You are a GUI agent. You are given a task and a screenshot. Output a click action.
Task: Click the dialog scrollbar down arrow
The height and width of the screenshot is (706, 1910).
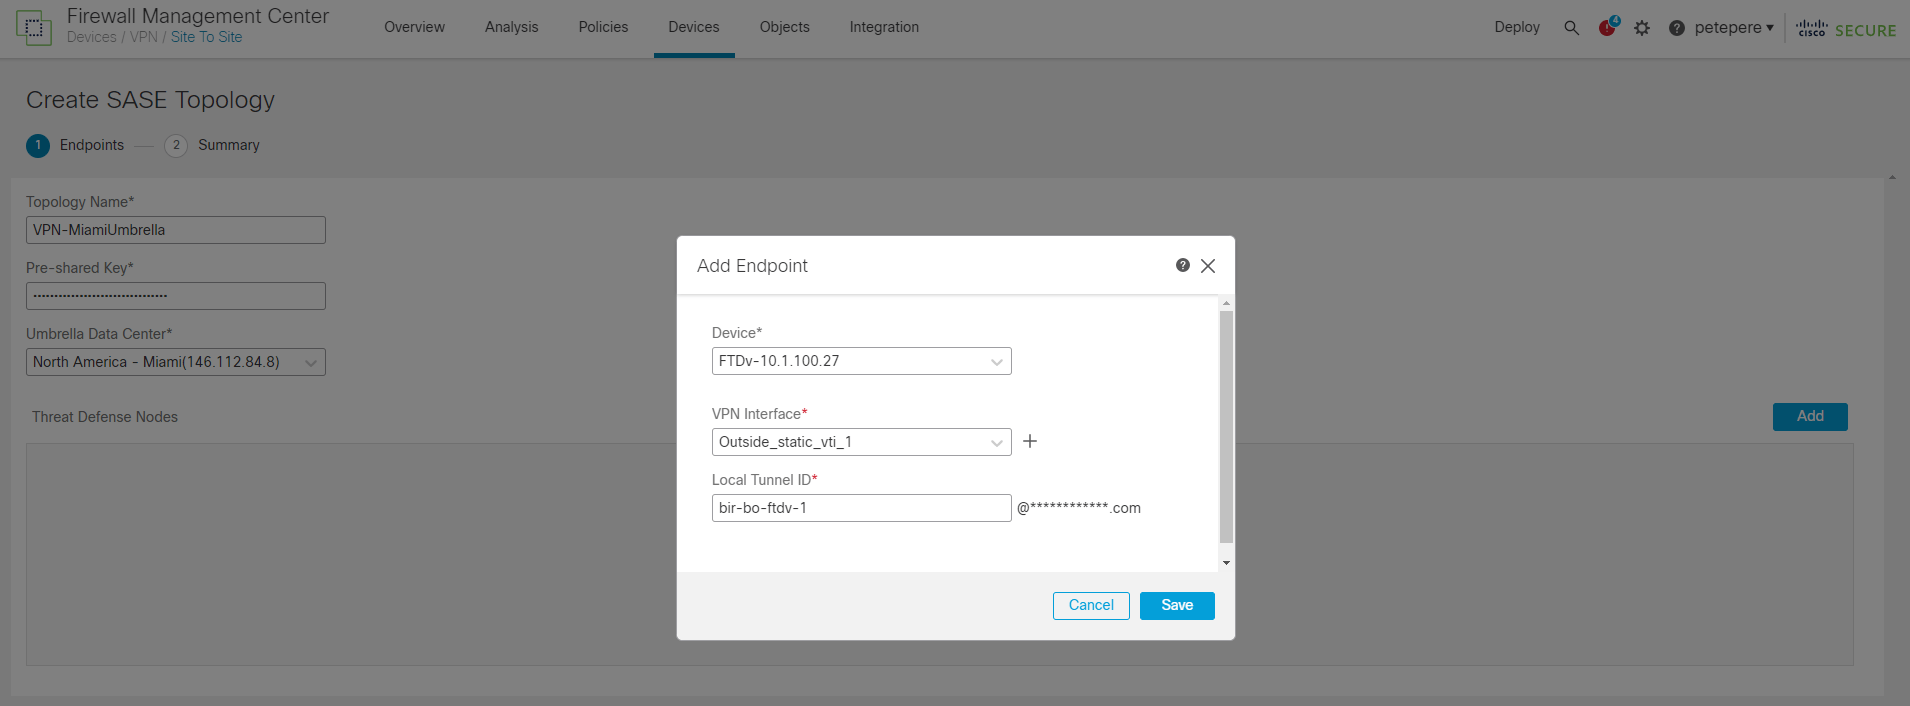pyautogui.click(x=1227, y=563)
